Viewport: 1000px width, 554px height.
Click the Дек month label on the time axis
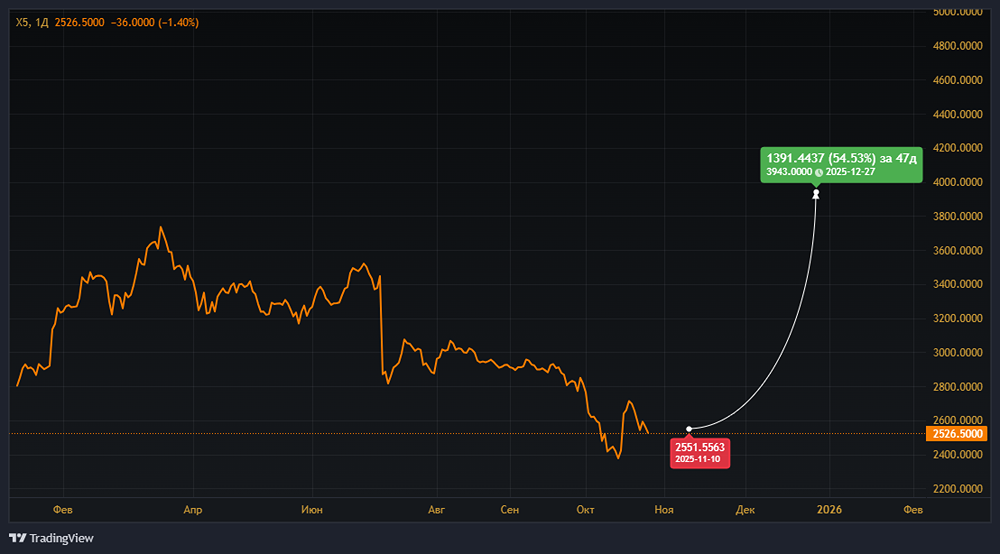pyautogui.click(x=744, y=510)
